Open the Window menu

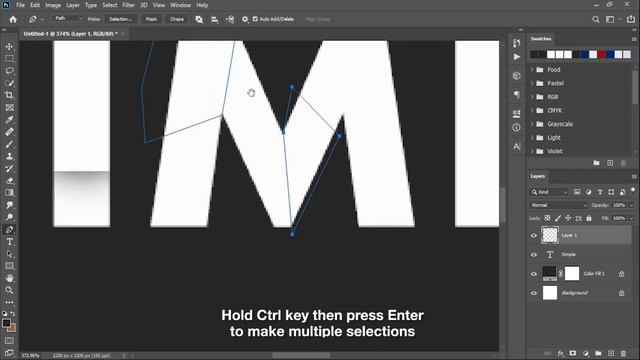pos(180,5)
